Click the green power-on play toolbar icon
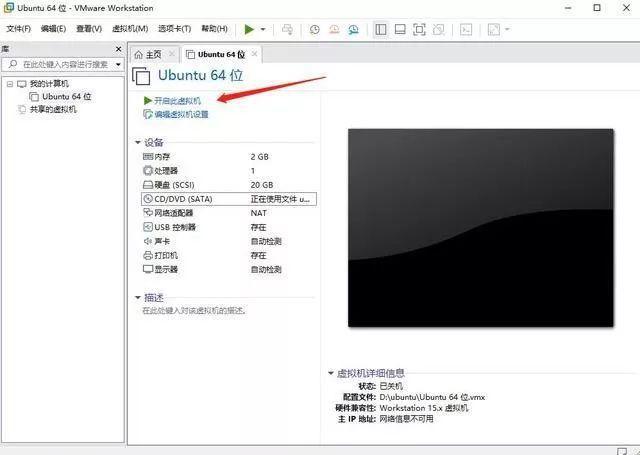The height and width of the screenshot is (455, 640). (249, 29)
